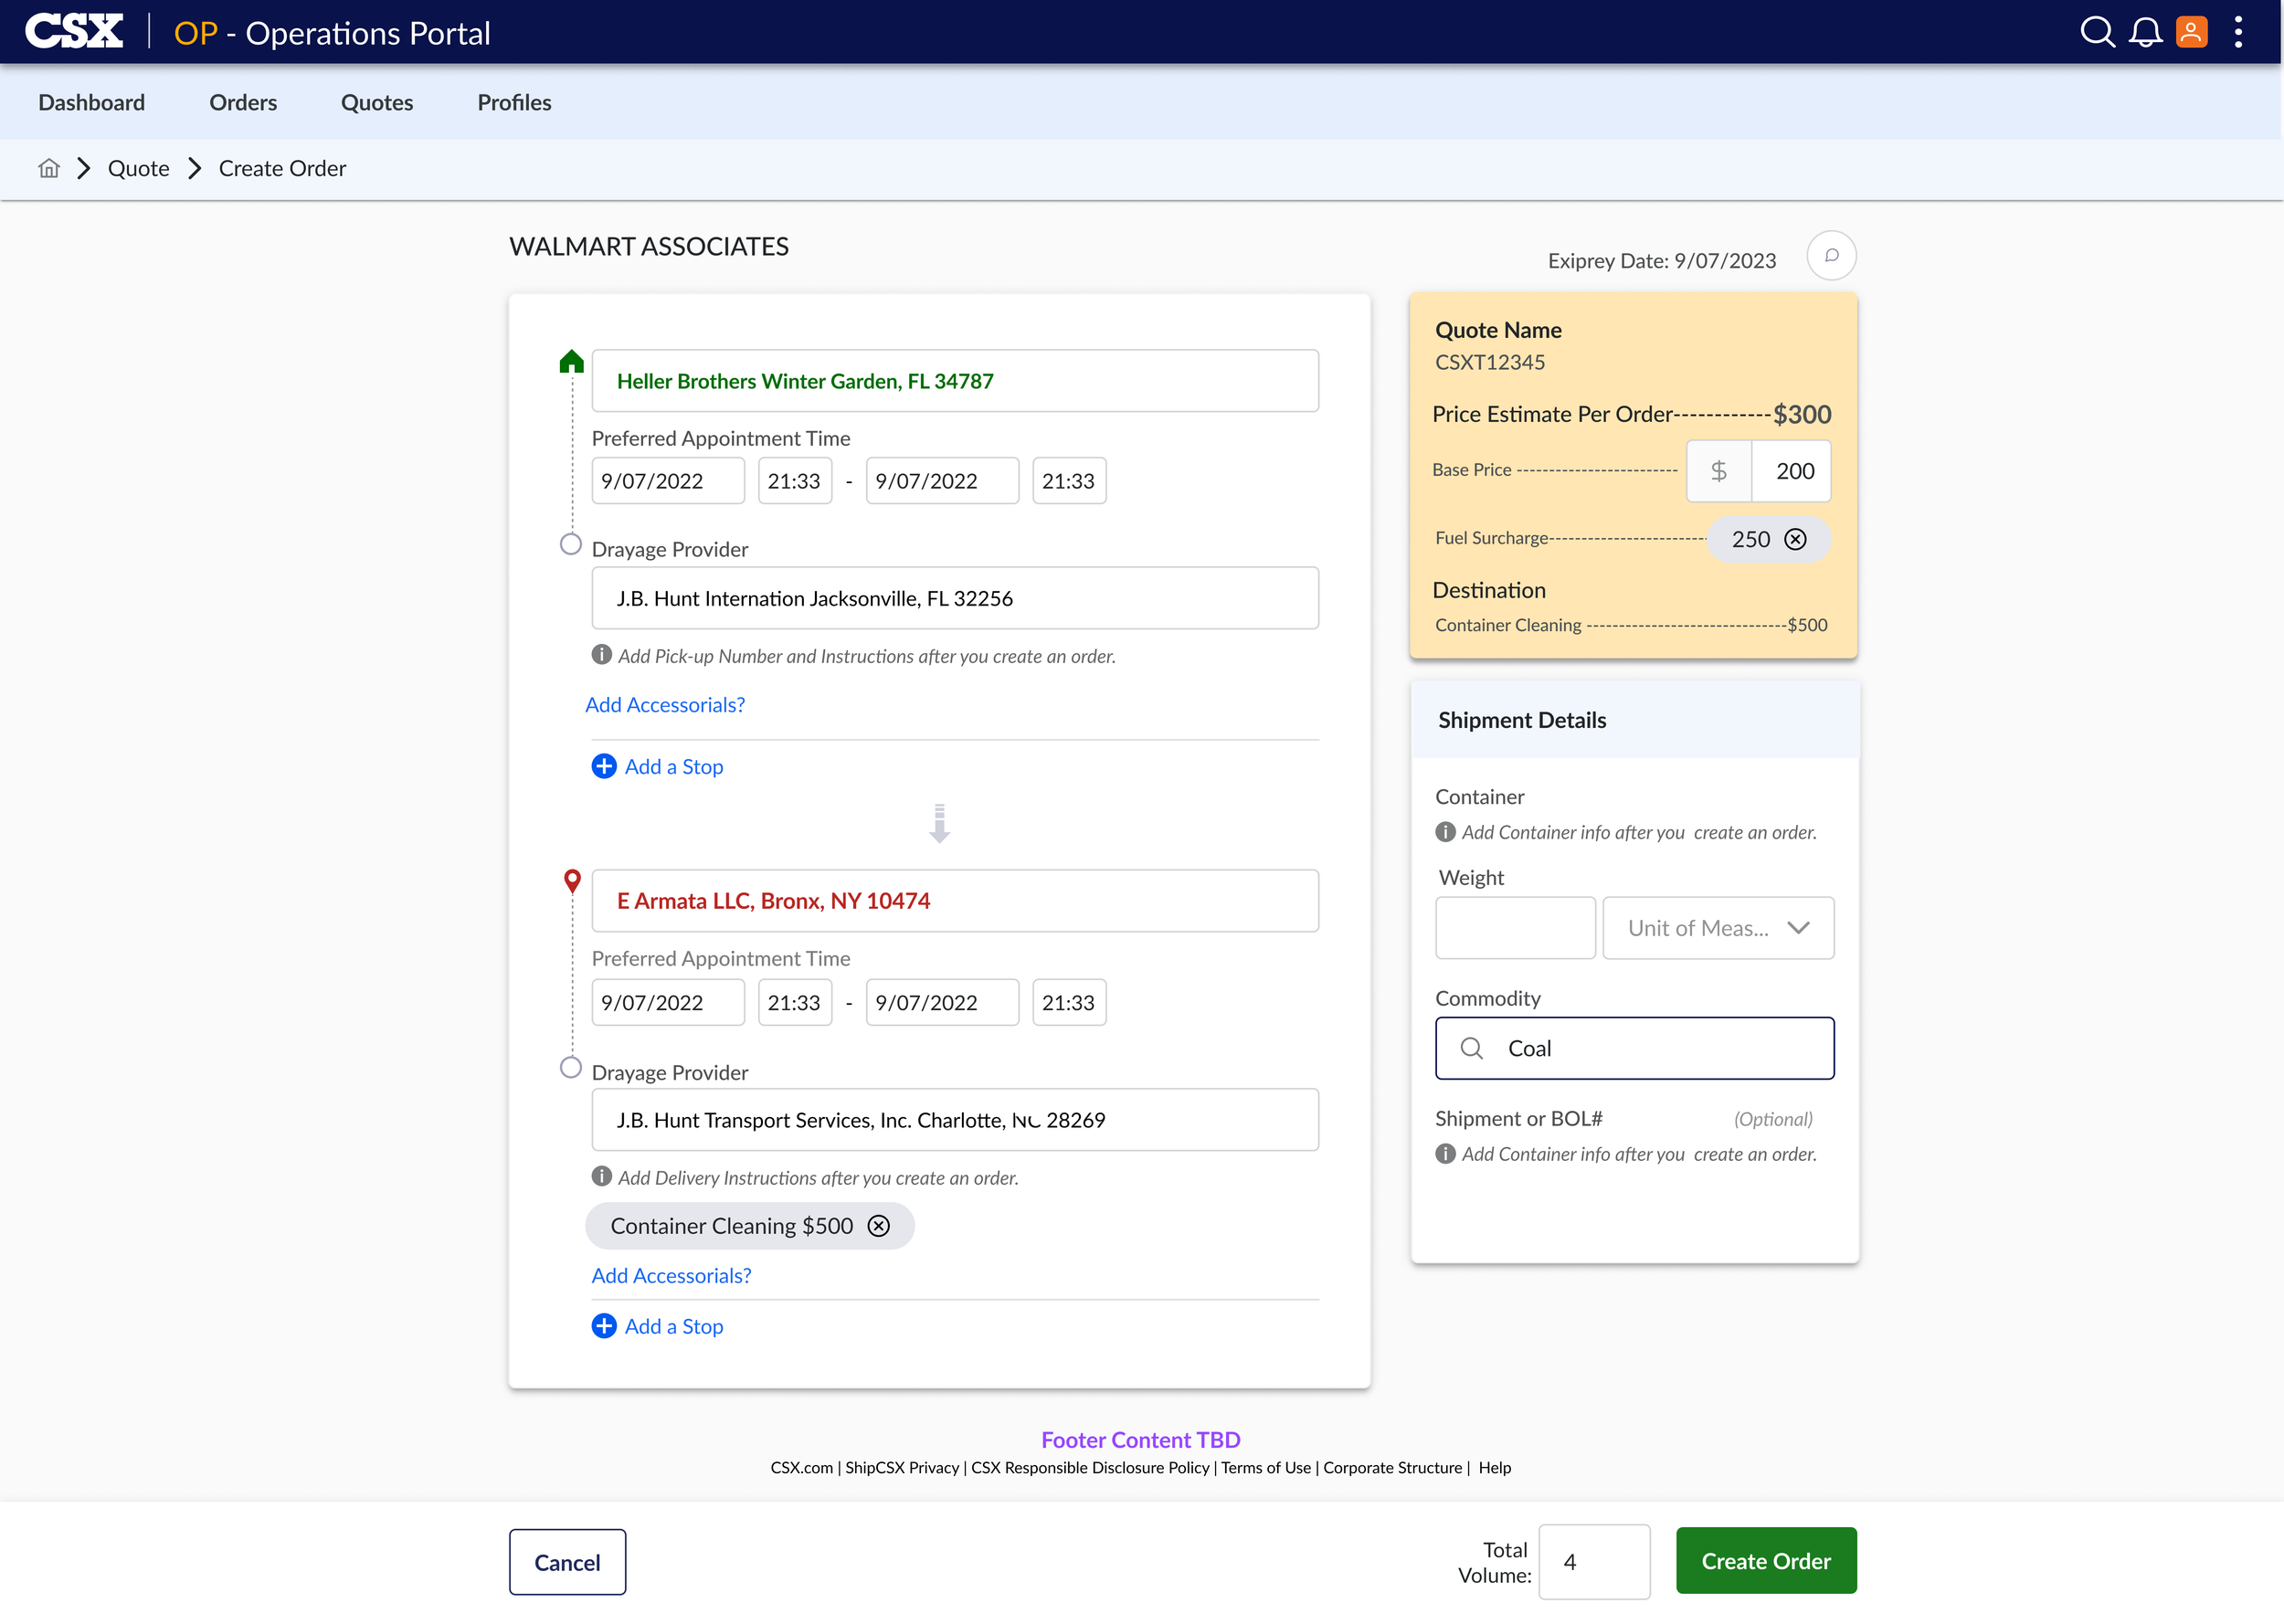Open the notifications bell

click(x=2145, y=32)
